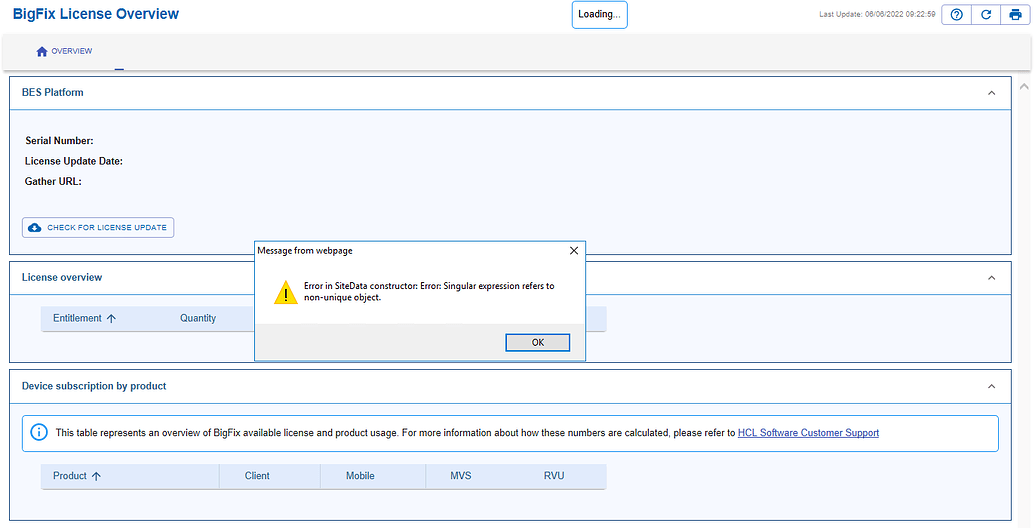
Task: Click the RVU column header
Action: click(x=554, y=476)
